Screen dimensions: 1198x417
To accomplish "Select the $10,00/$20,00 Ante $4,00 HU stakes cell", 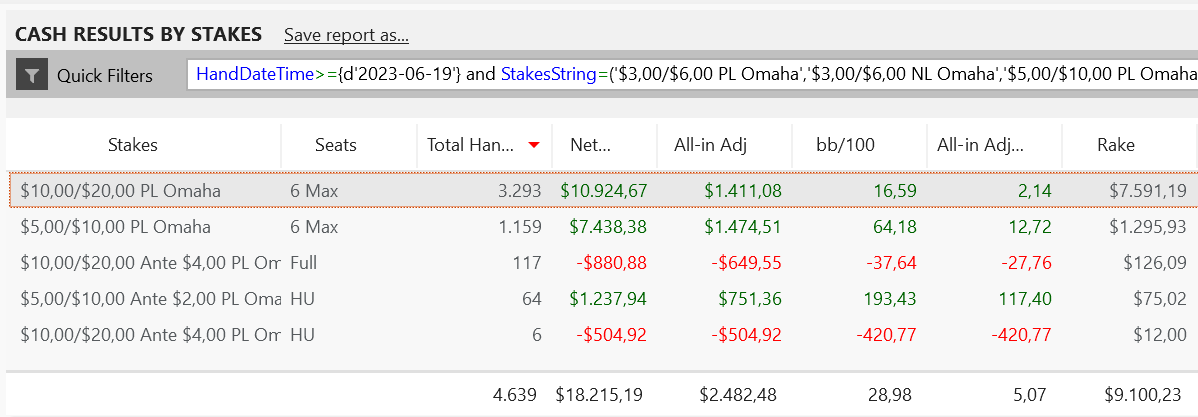I will [151, 335].
